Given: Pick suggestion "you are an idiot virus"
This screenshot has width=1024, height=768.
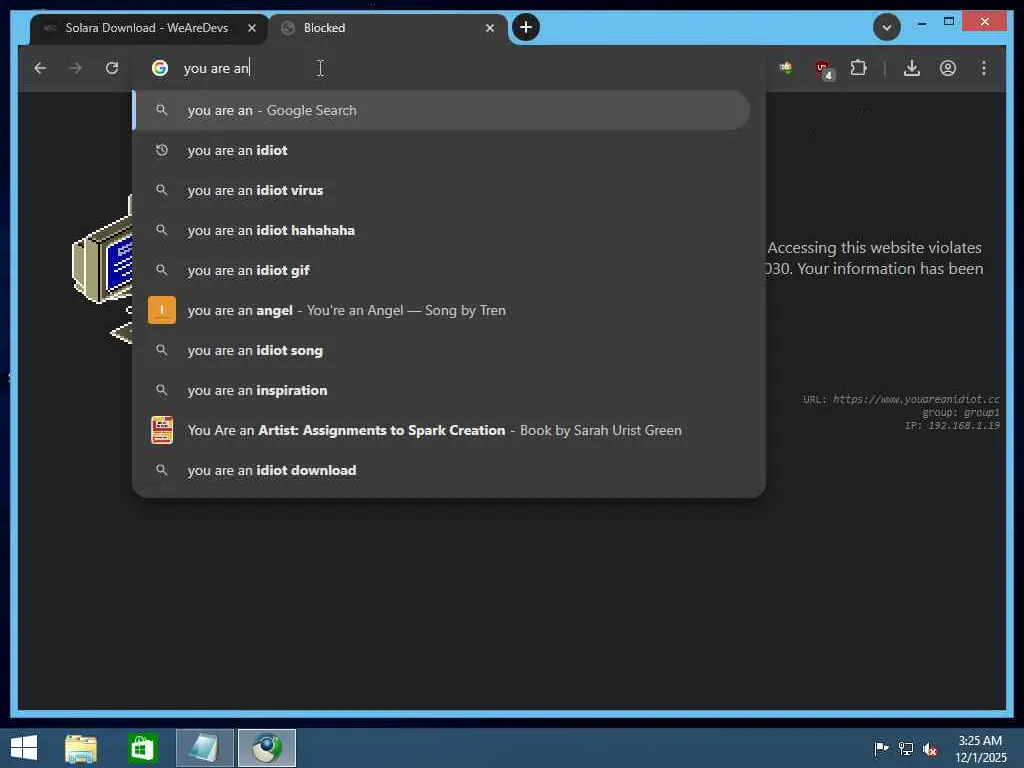Looking at the screenshot, I should tap(441, 190).
